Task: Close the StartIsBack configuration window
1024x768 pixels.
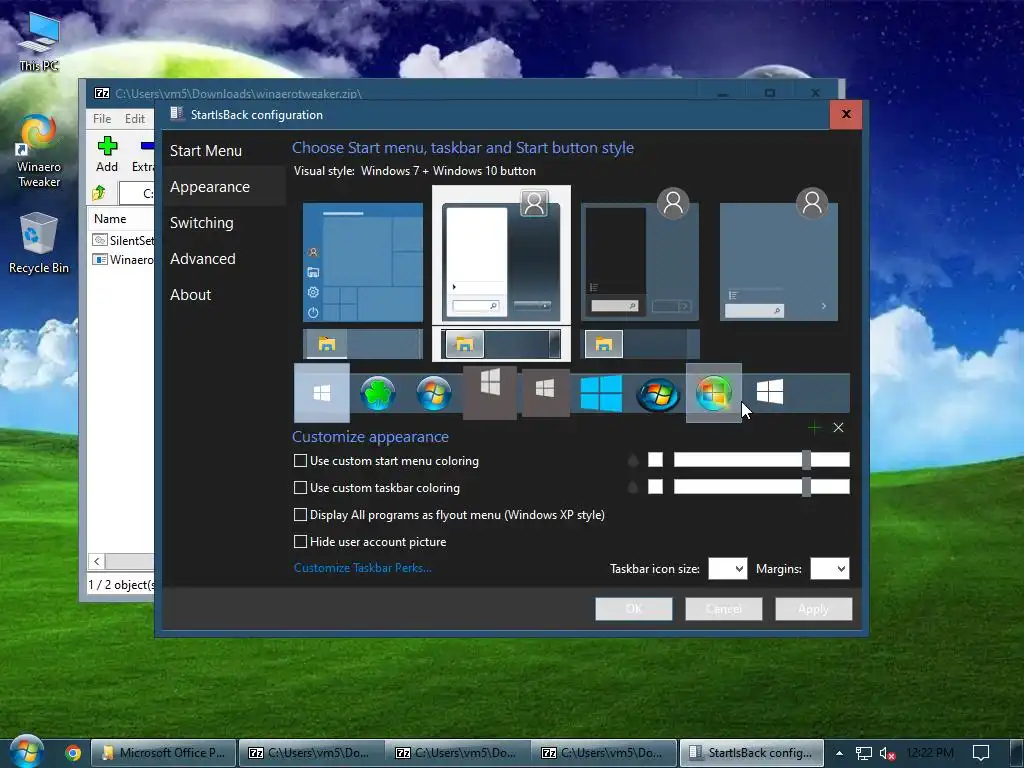Action: click(x=846, y=114)
